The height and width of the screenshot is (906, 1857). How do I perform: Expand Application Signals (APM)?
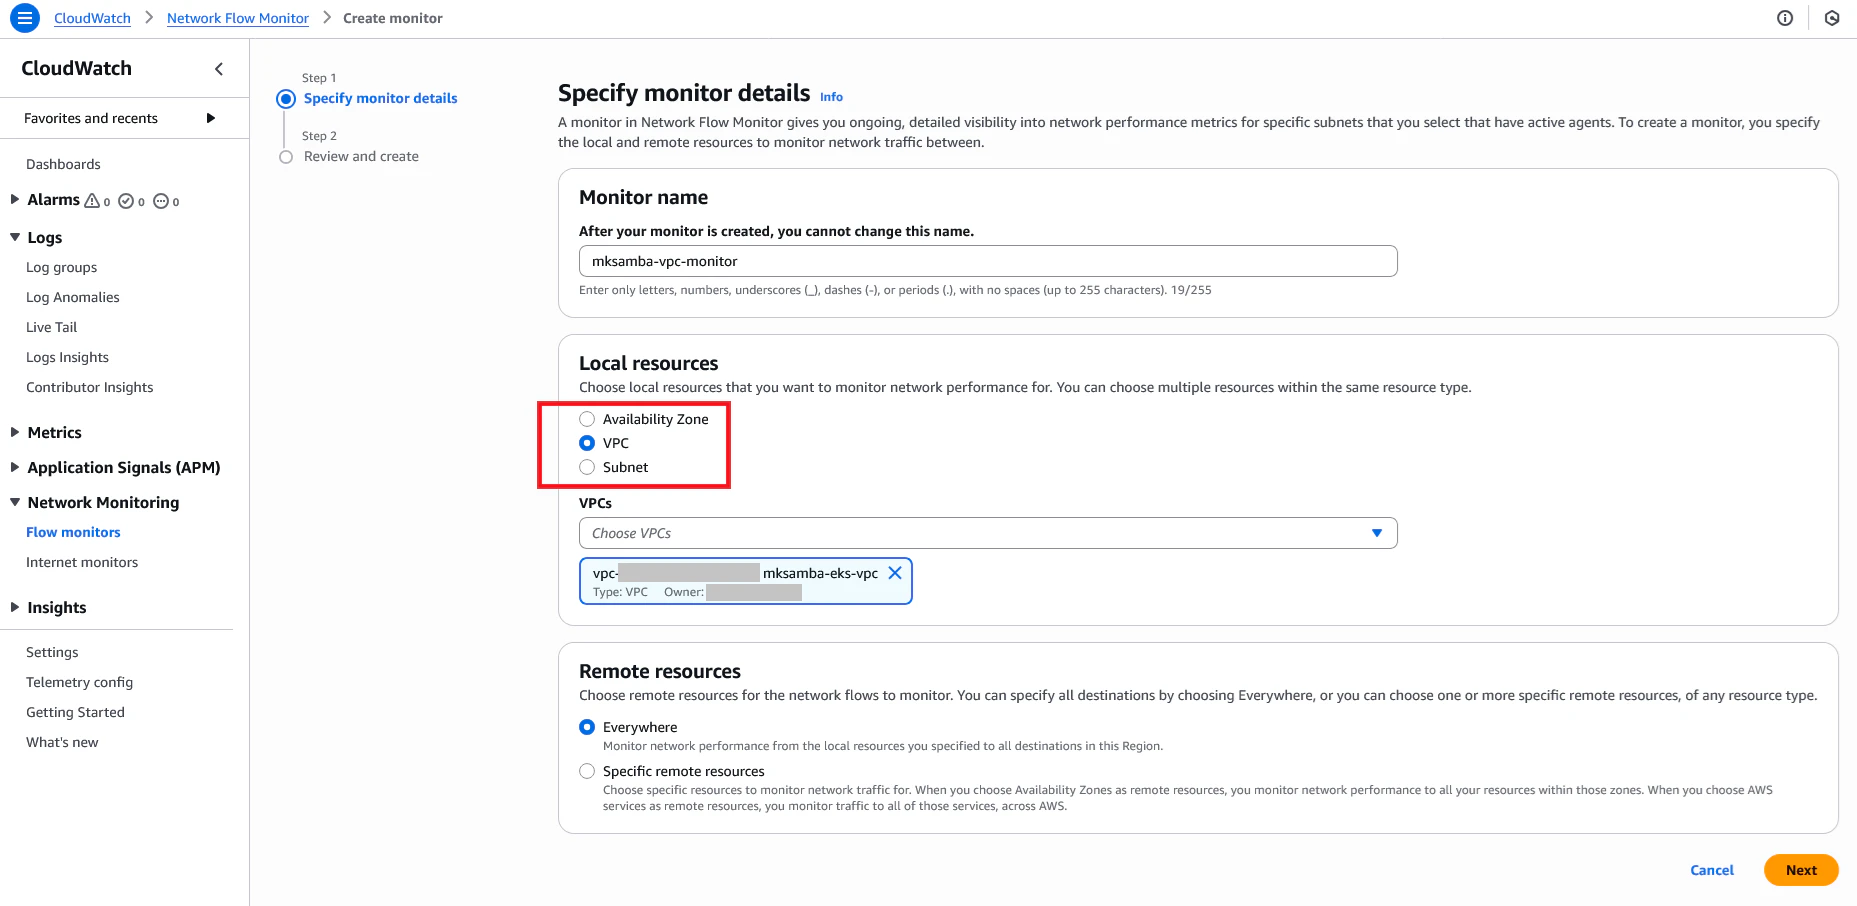coord(15,467)
